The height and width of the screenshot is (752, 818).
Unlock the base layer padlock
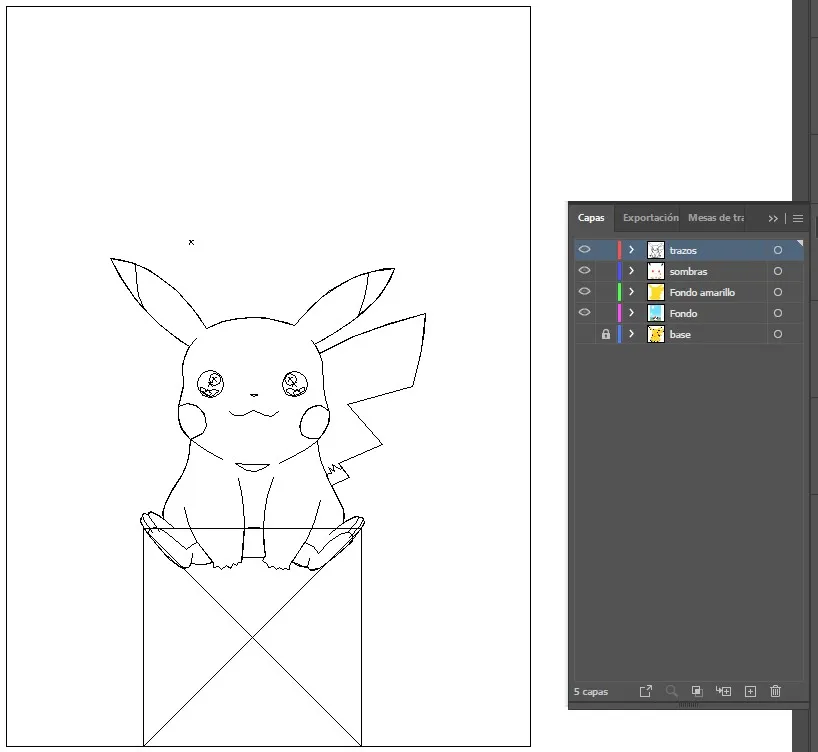606,334
